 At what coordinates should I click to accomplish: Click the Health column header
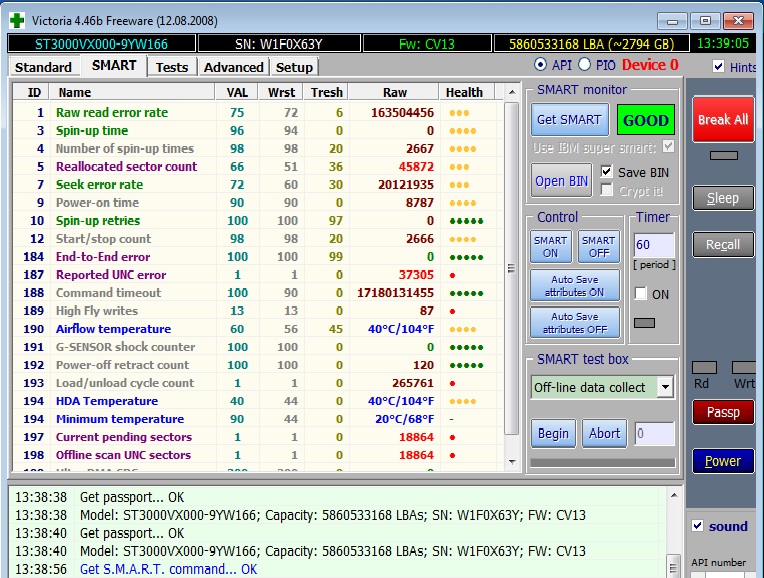pyautogui.click(x=467, y=92)
